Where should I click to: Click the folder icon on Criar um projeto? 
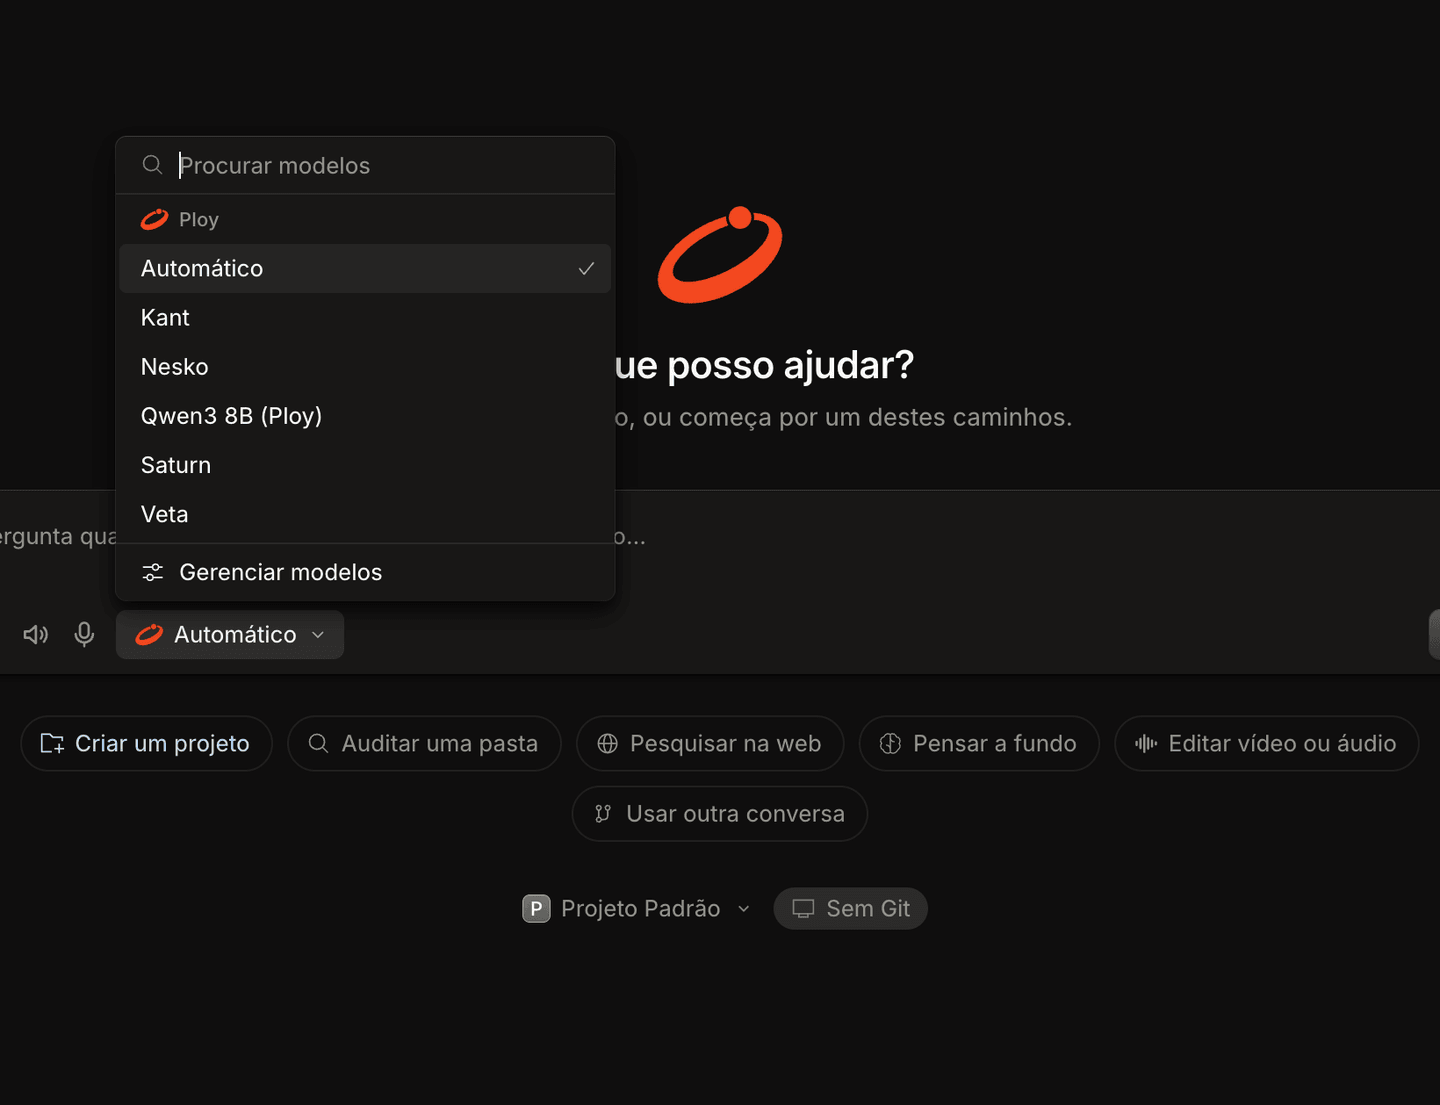pyautogui.click(x=52, y=743)
